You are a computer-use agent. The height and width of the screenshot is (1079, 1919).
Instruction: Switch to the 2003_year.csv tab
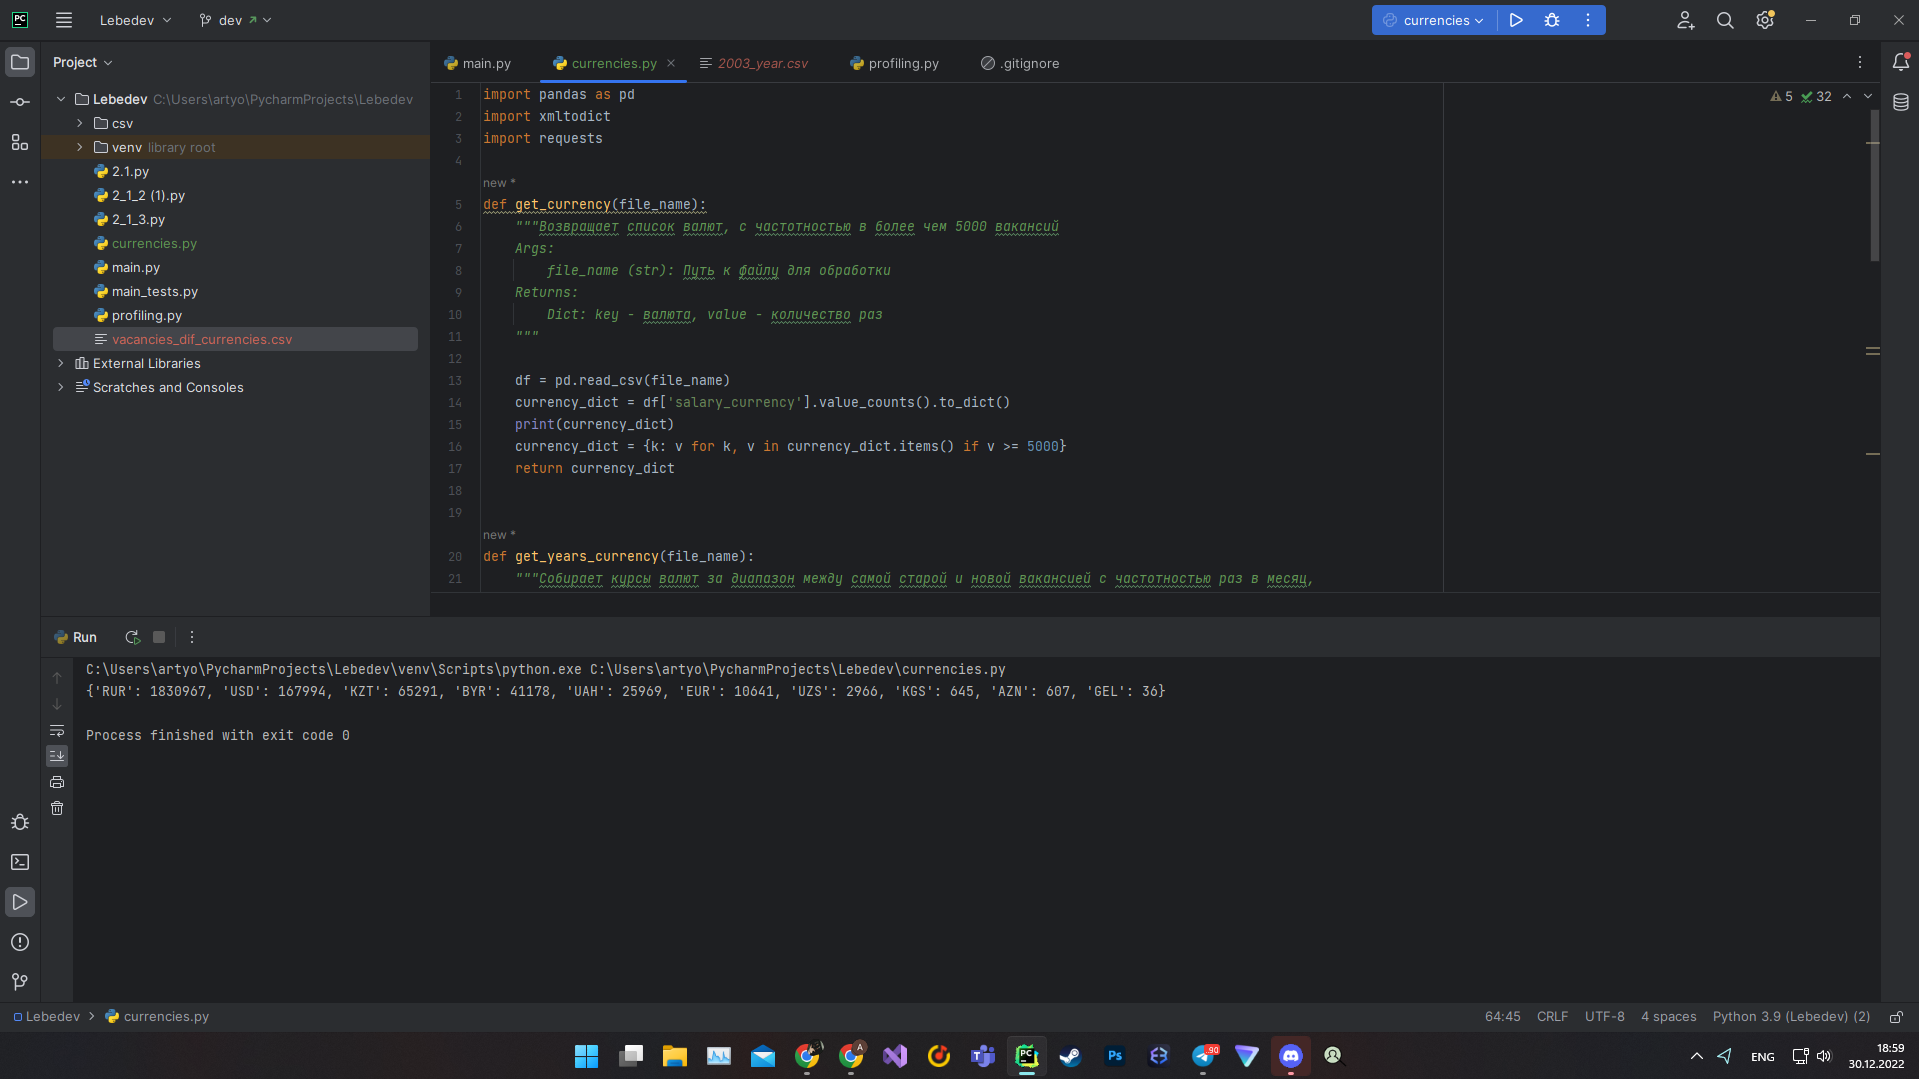pyautogui.click(x=763, y=63)
